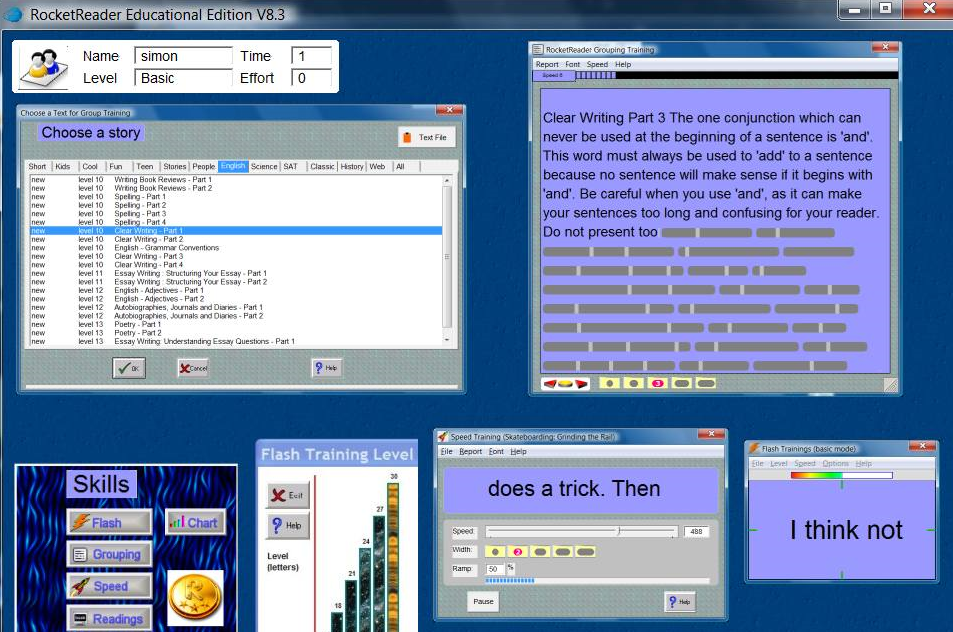Start Speed training via the rocket button

point(109,586)
